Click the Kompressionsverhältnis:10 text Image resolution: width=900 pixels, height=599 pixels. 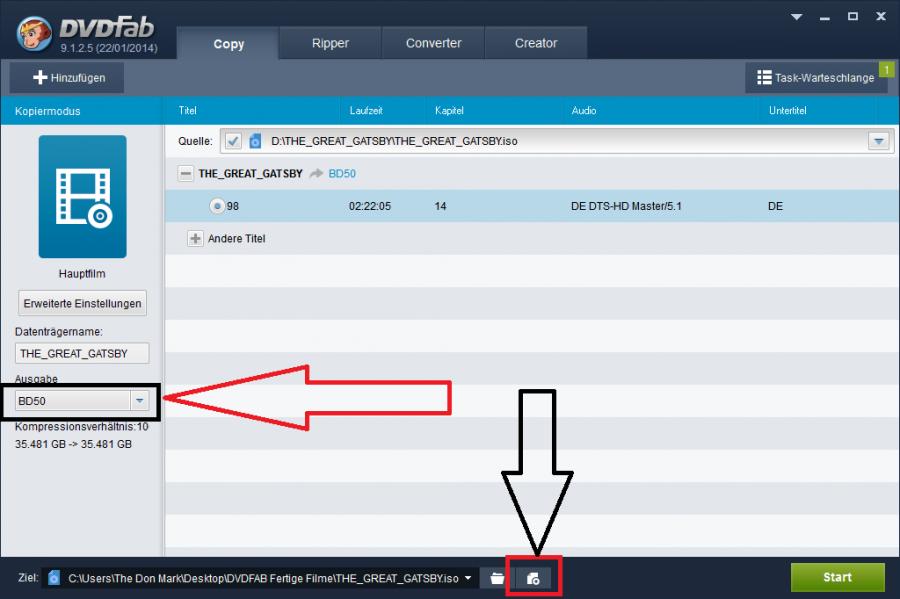click(x=82, y=426)
